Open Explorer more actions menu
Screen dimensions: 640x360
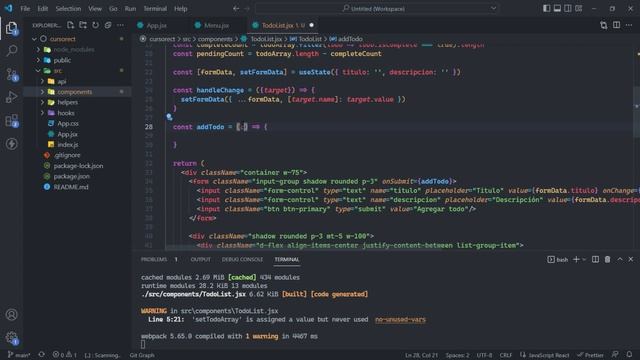point(120,25)
